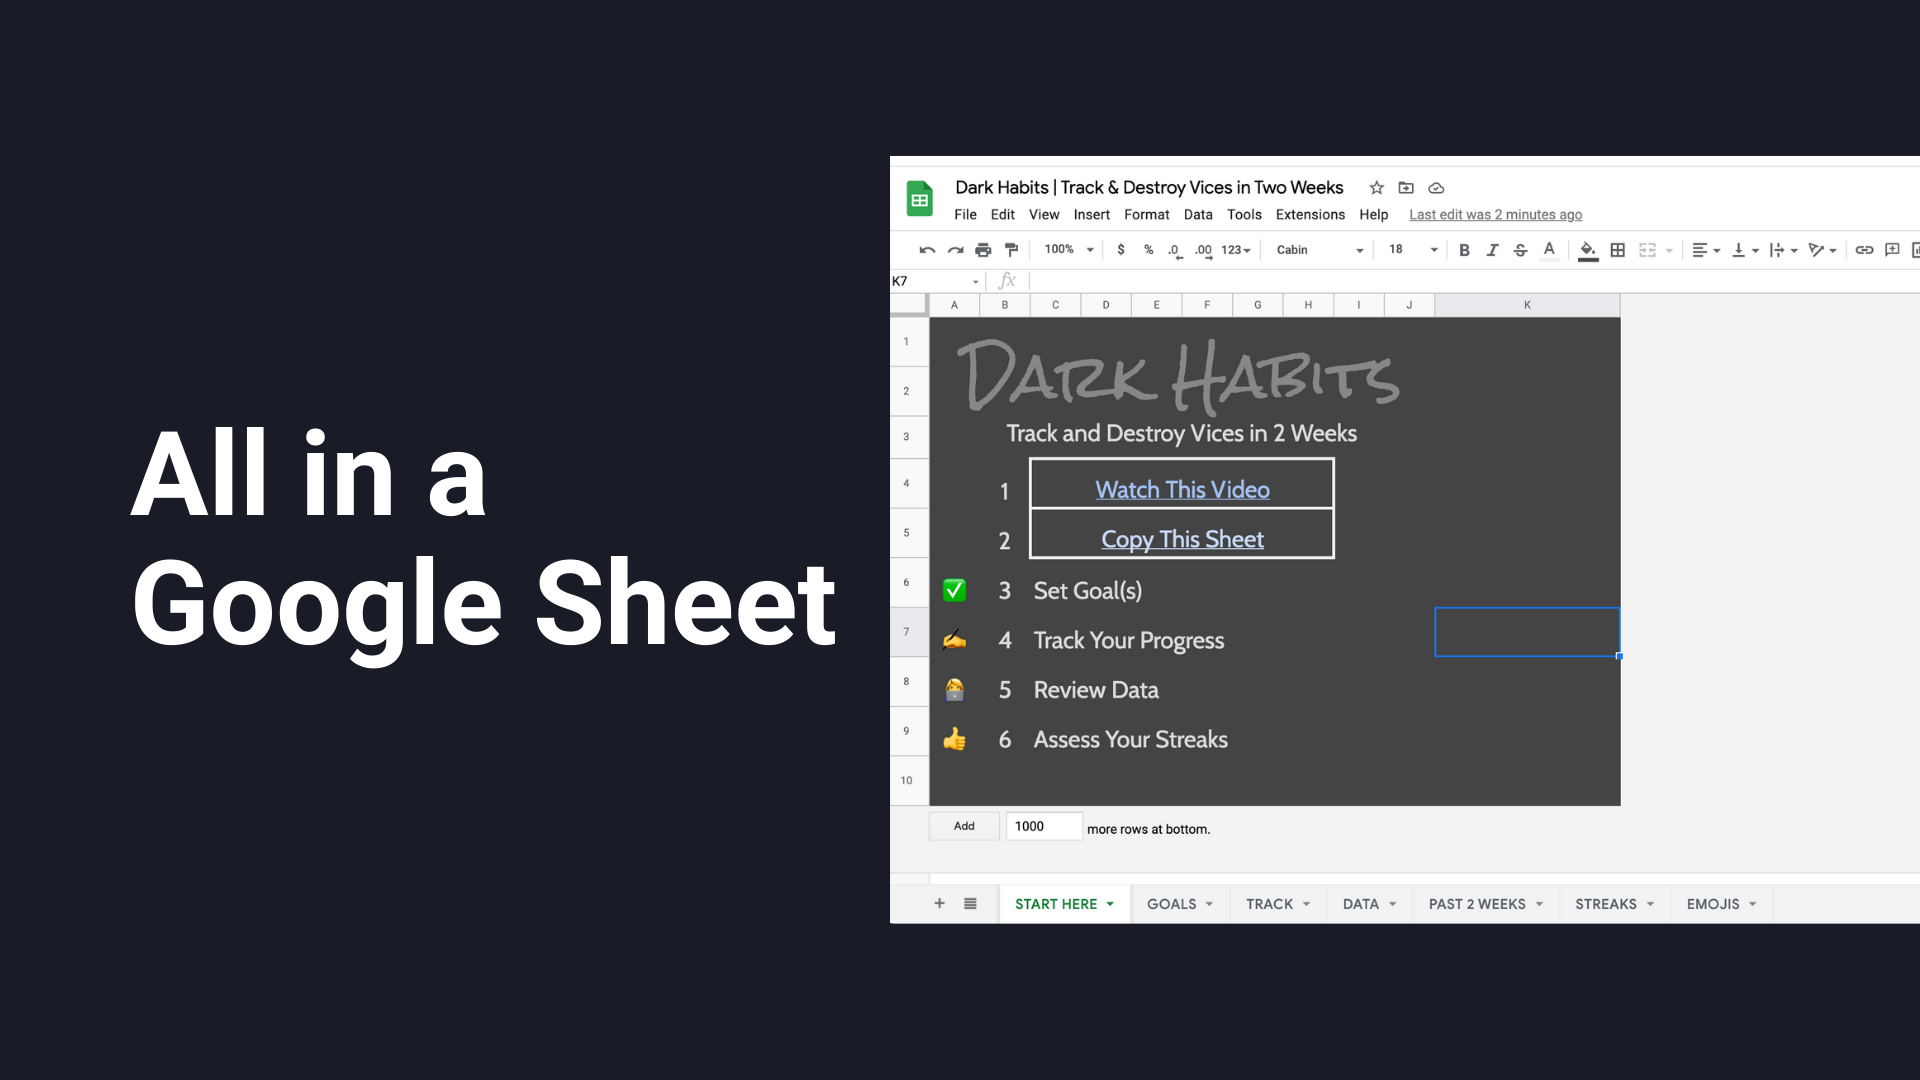Viewport: 1920px width, 1080px height.
Task: Star the Dark Habits document
Action: (1376, 188)
